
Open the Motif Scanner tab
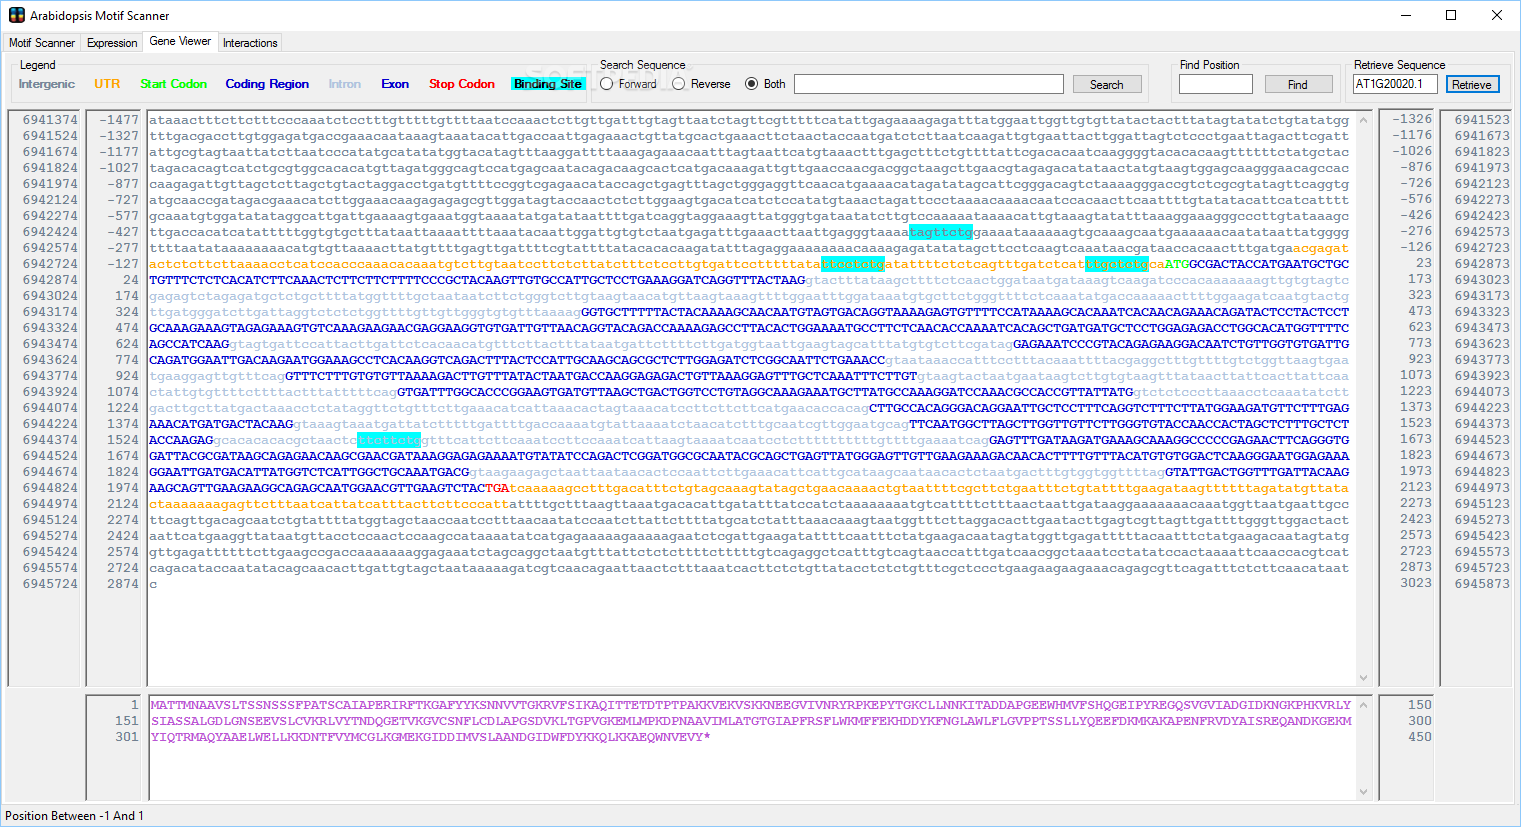click(42, 43)
